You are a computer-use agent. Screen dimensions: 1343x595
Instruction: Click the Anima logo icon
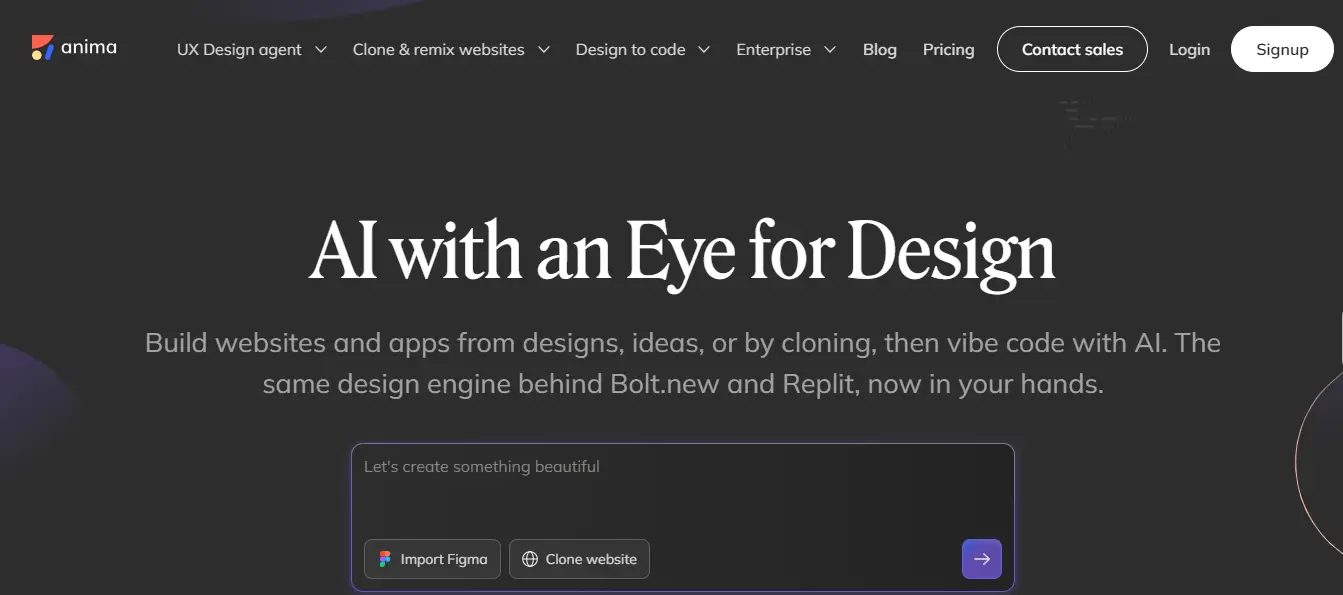(42, 47)
